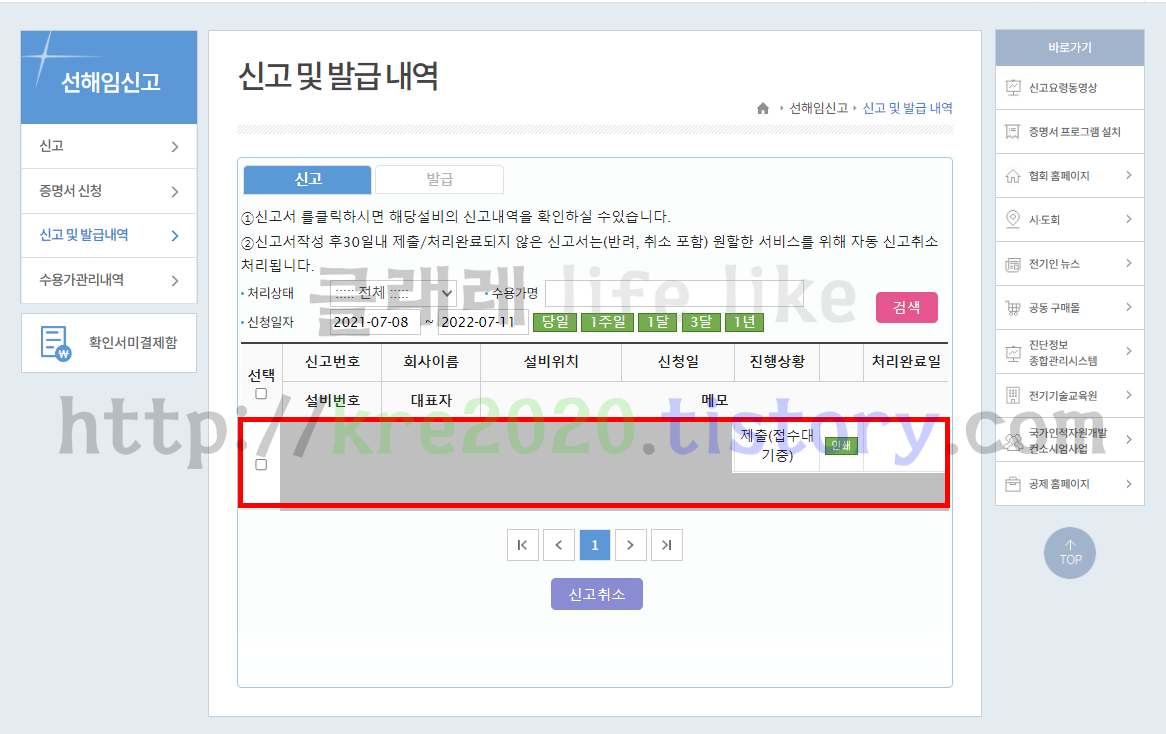Switch to the 신고 tab
Screen dimensions: 1166x734
(307, 179)
